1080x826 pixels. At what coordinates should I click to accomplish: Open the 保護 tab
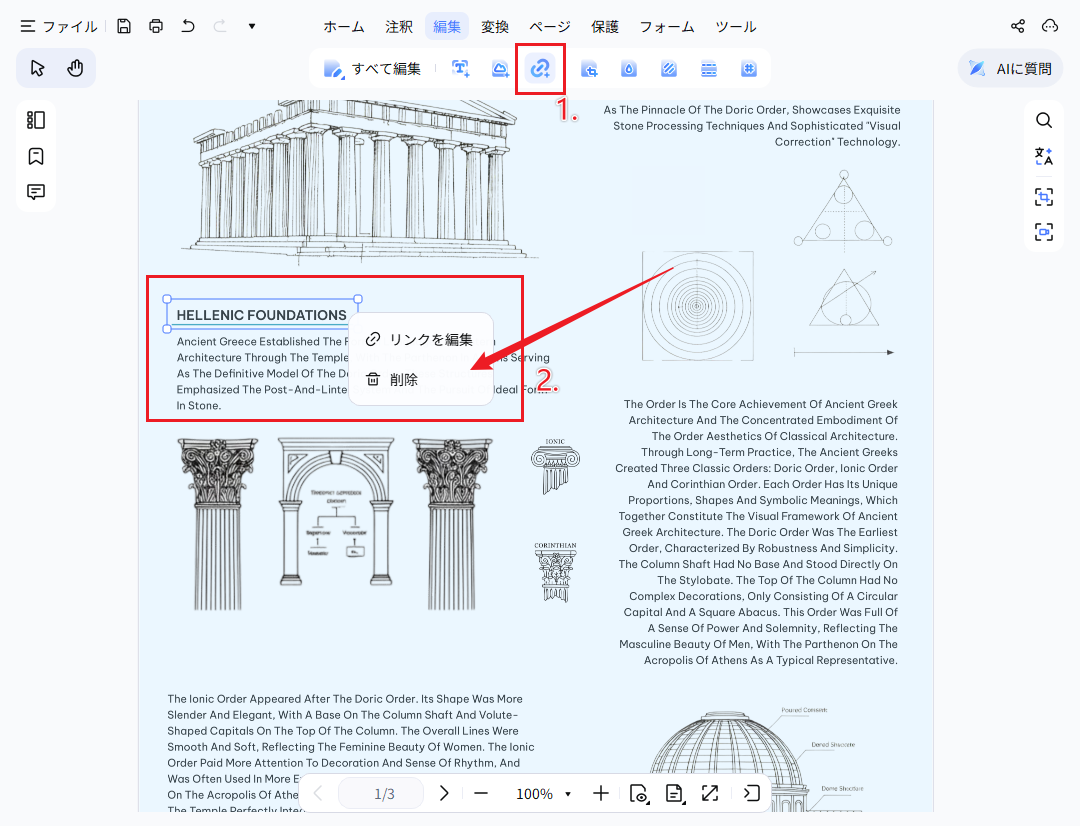click(605, 27)
